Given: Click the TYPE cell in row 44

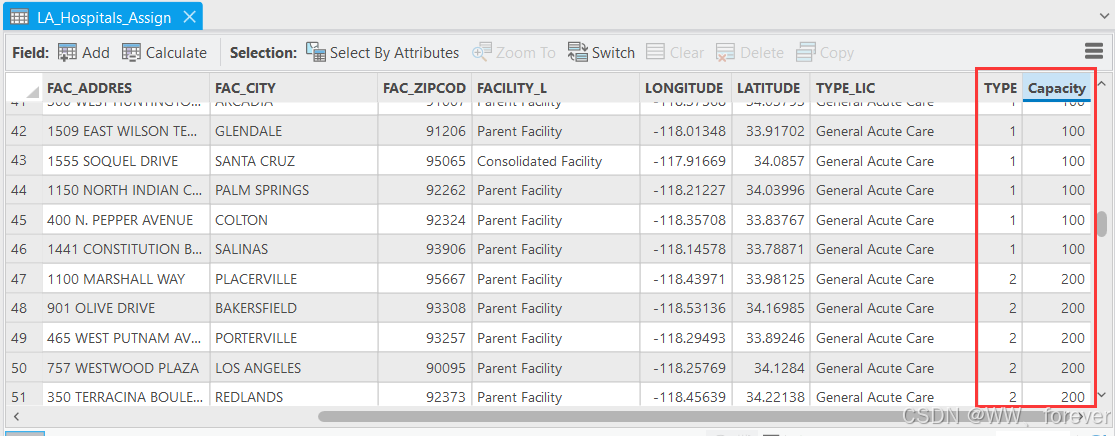Looking at the screenshot, I should [1001, 191].
